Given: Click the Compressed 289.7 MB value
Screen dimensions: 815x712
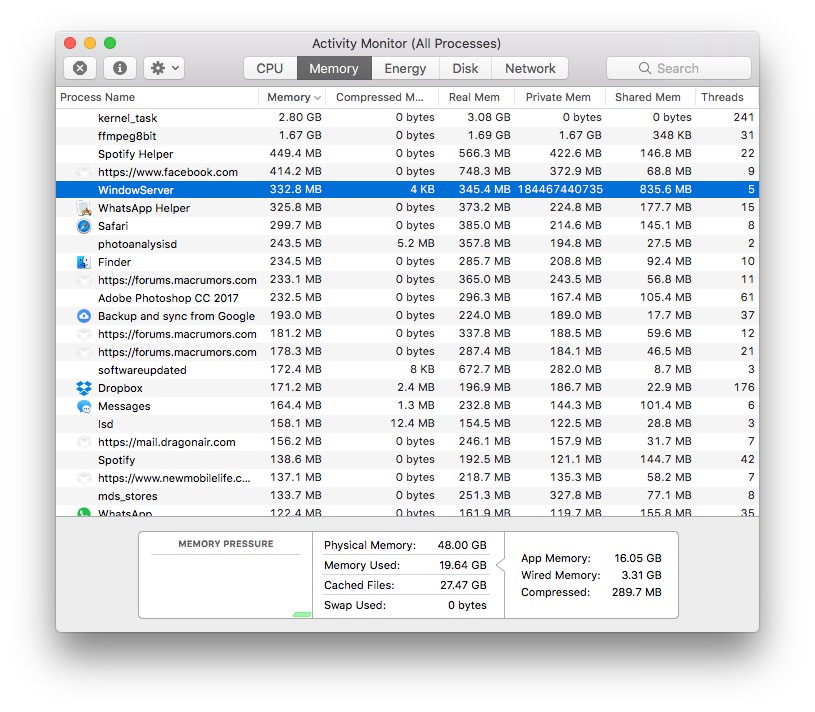Looking at the screenshot, I should 637,592.
